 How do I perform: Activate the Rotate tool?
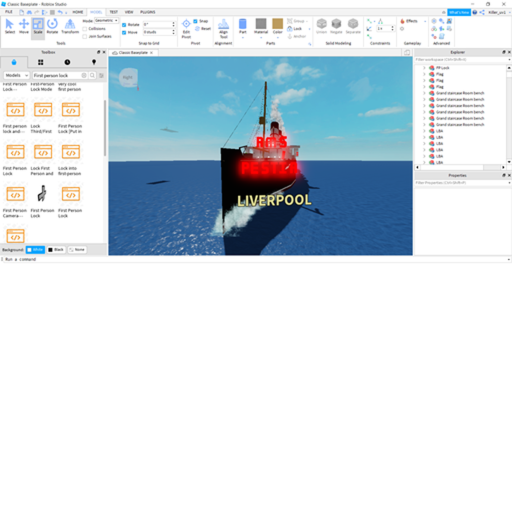[x=52, y=26]
